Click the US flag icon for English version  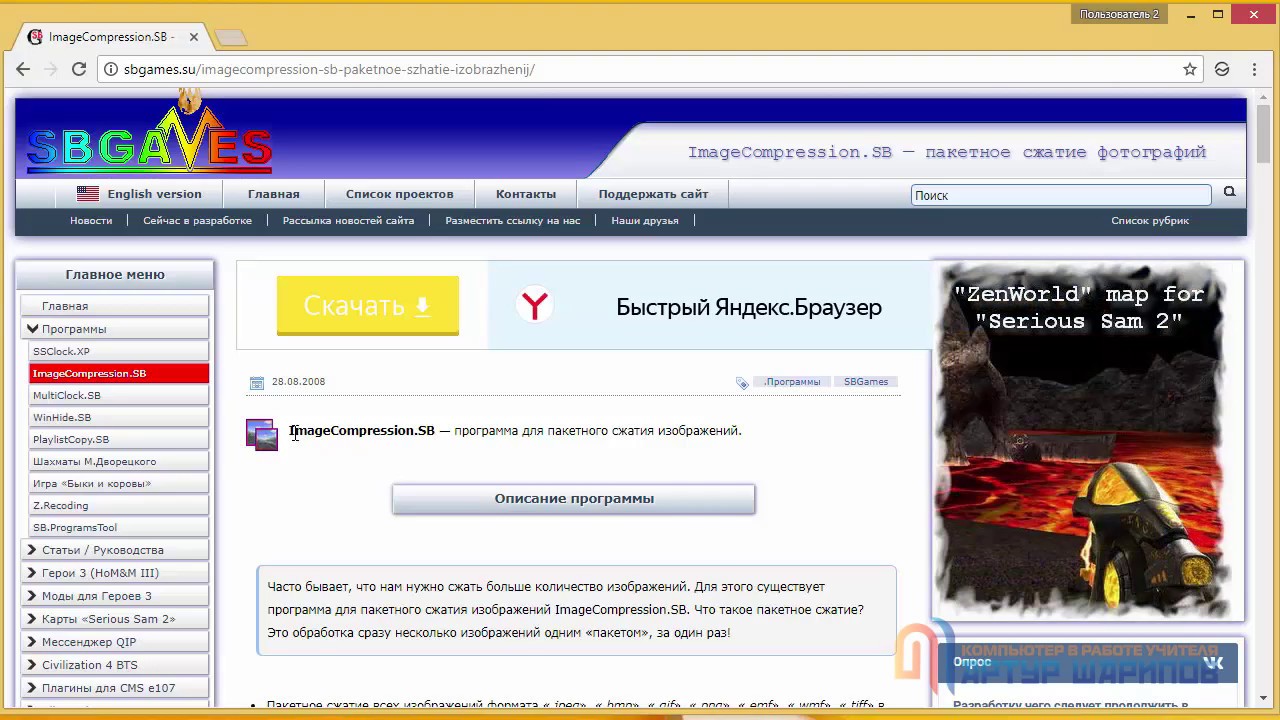pyautogui.click(x=88, y=194)
